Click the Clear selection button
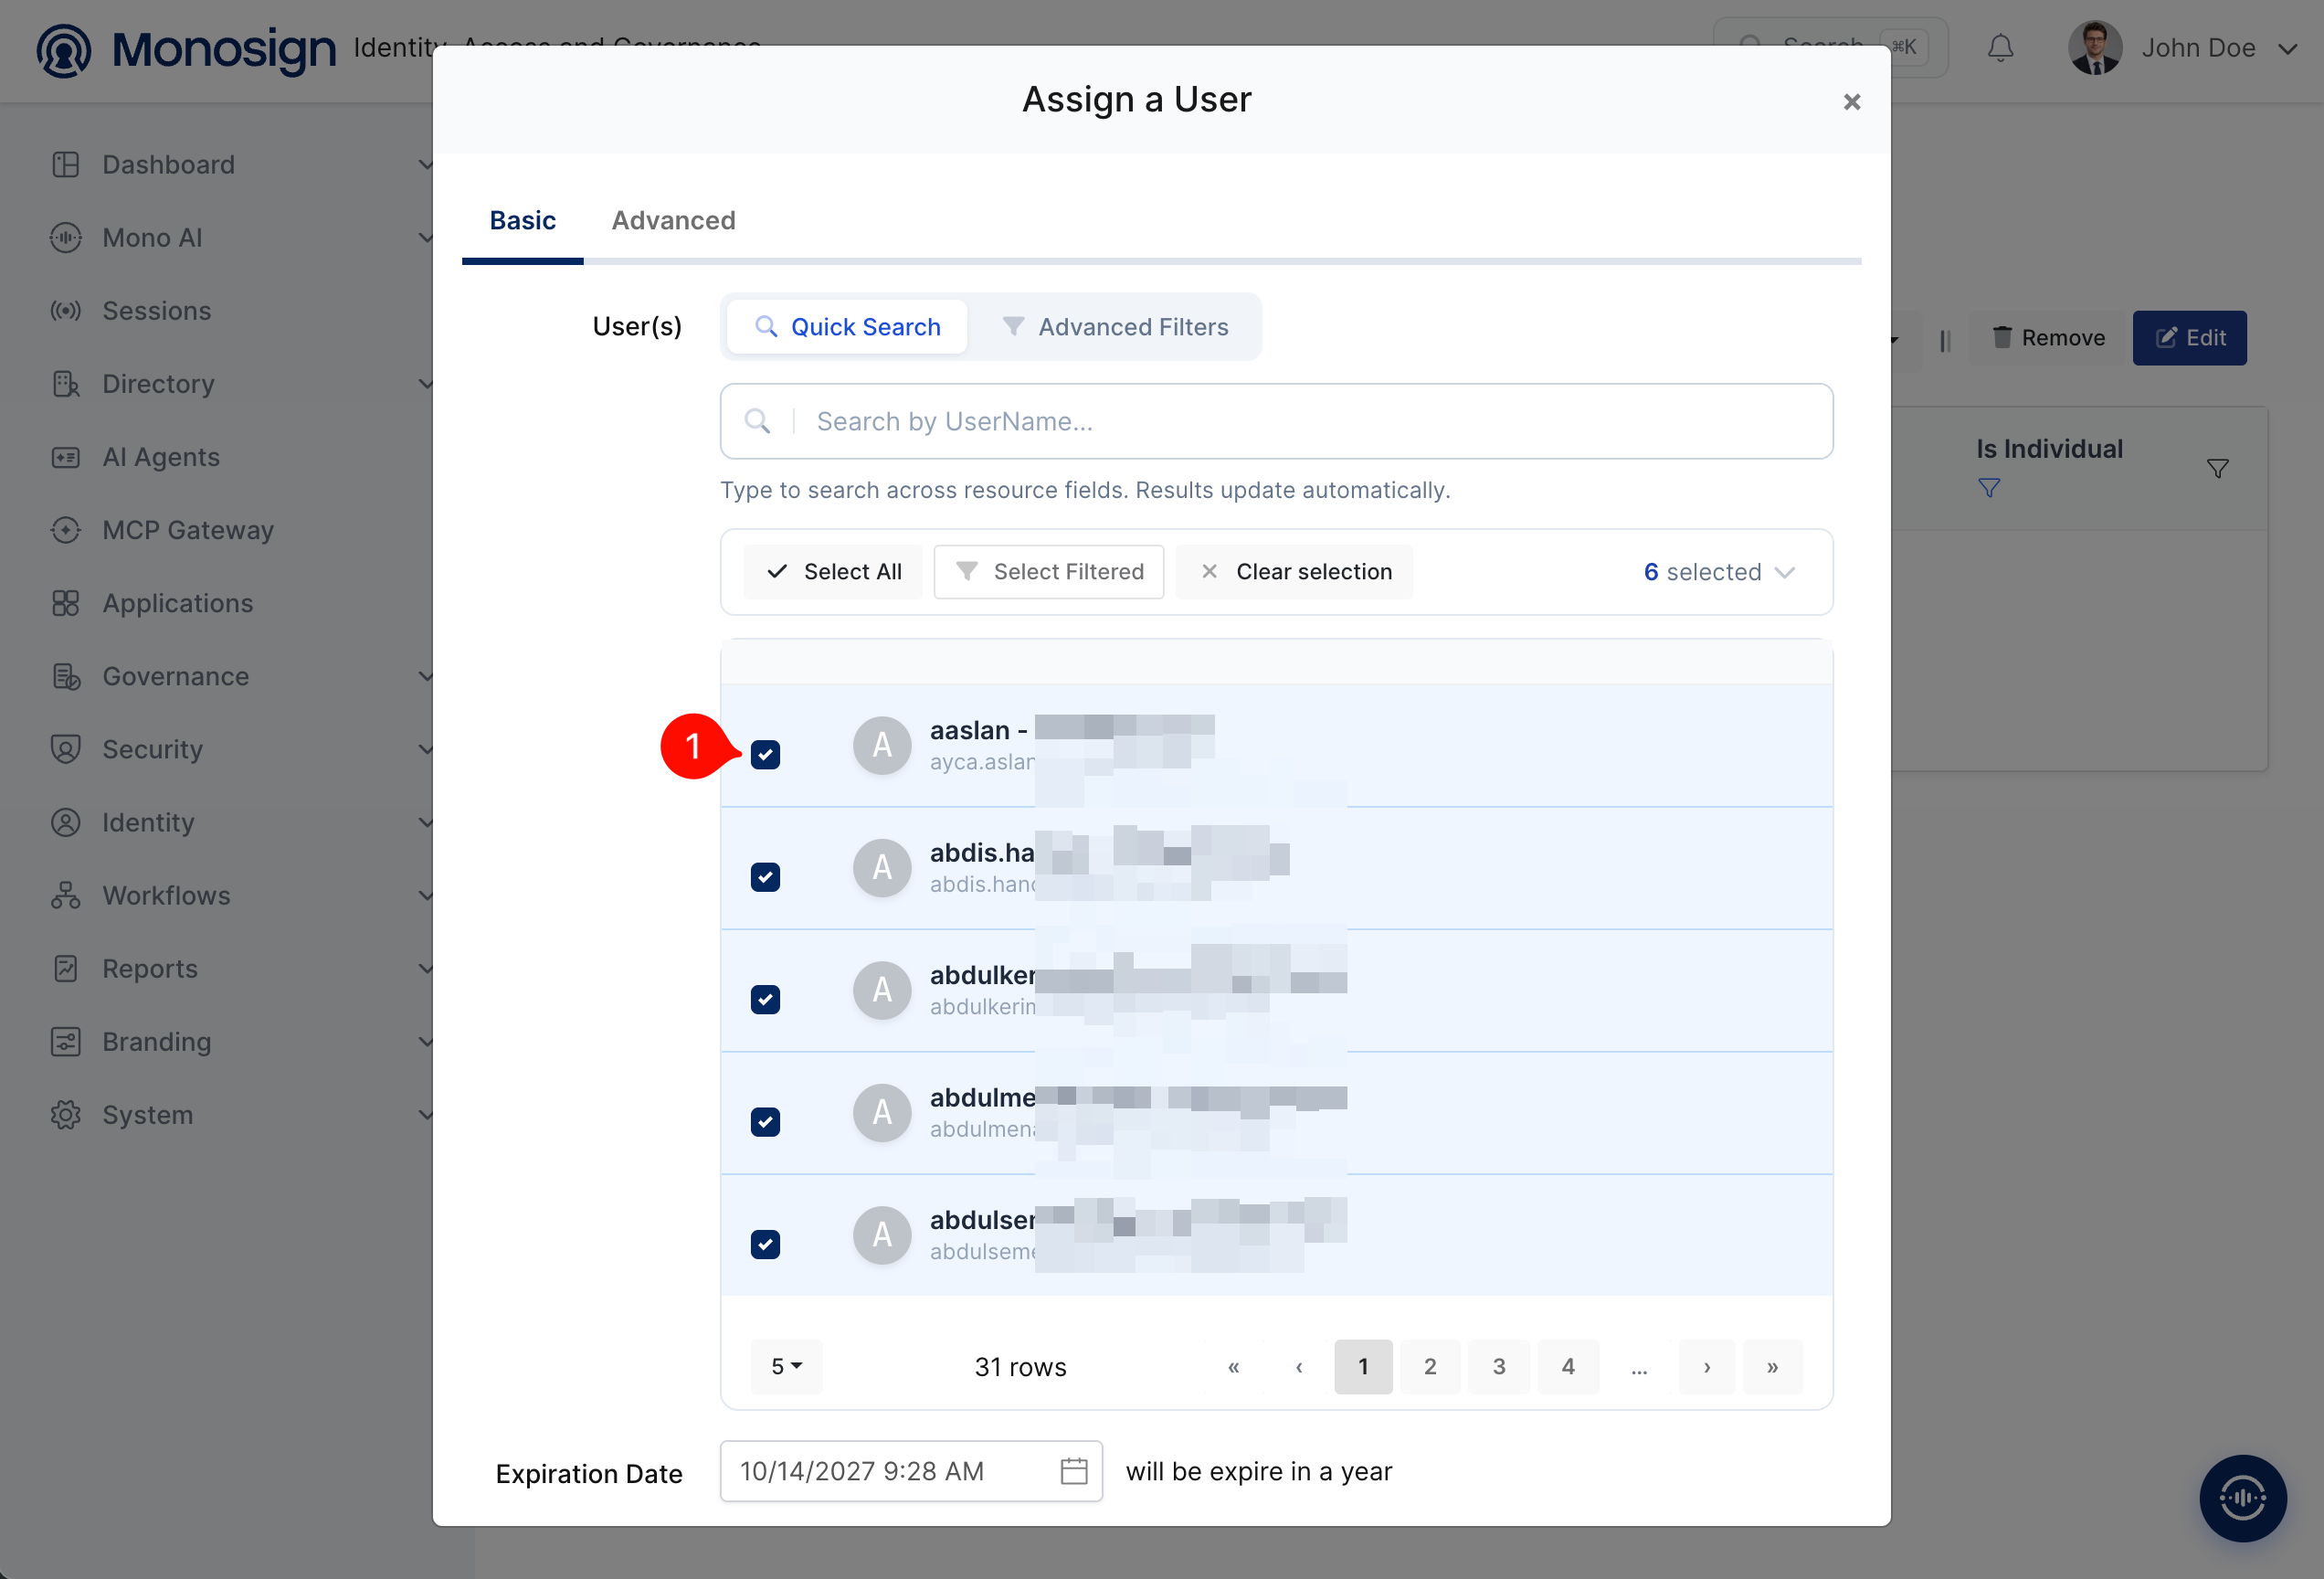 (x=1295, y=572)
